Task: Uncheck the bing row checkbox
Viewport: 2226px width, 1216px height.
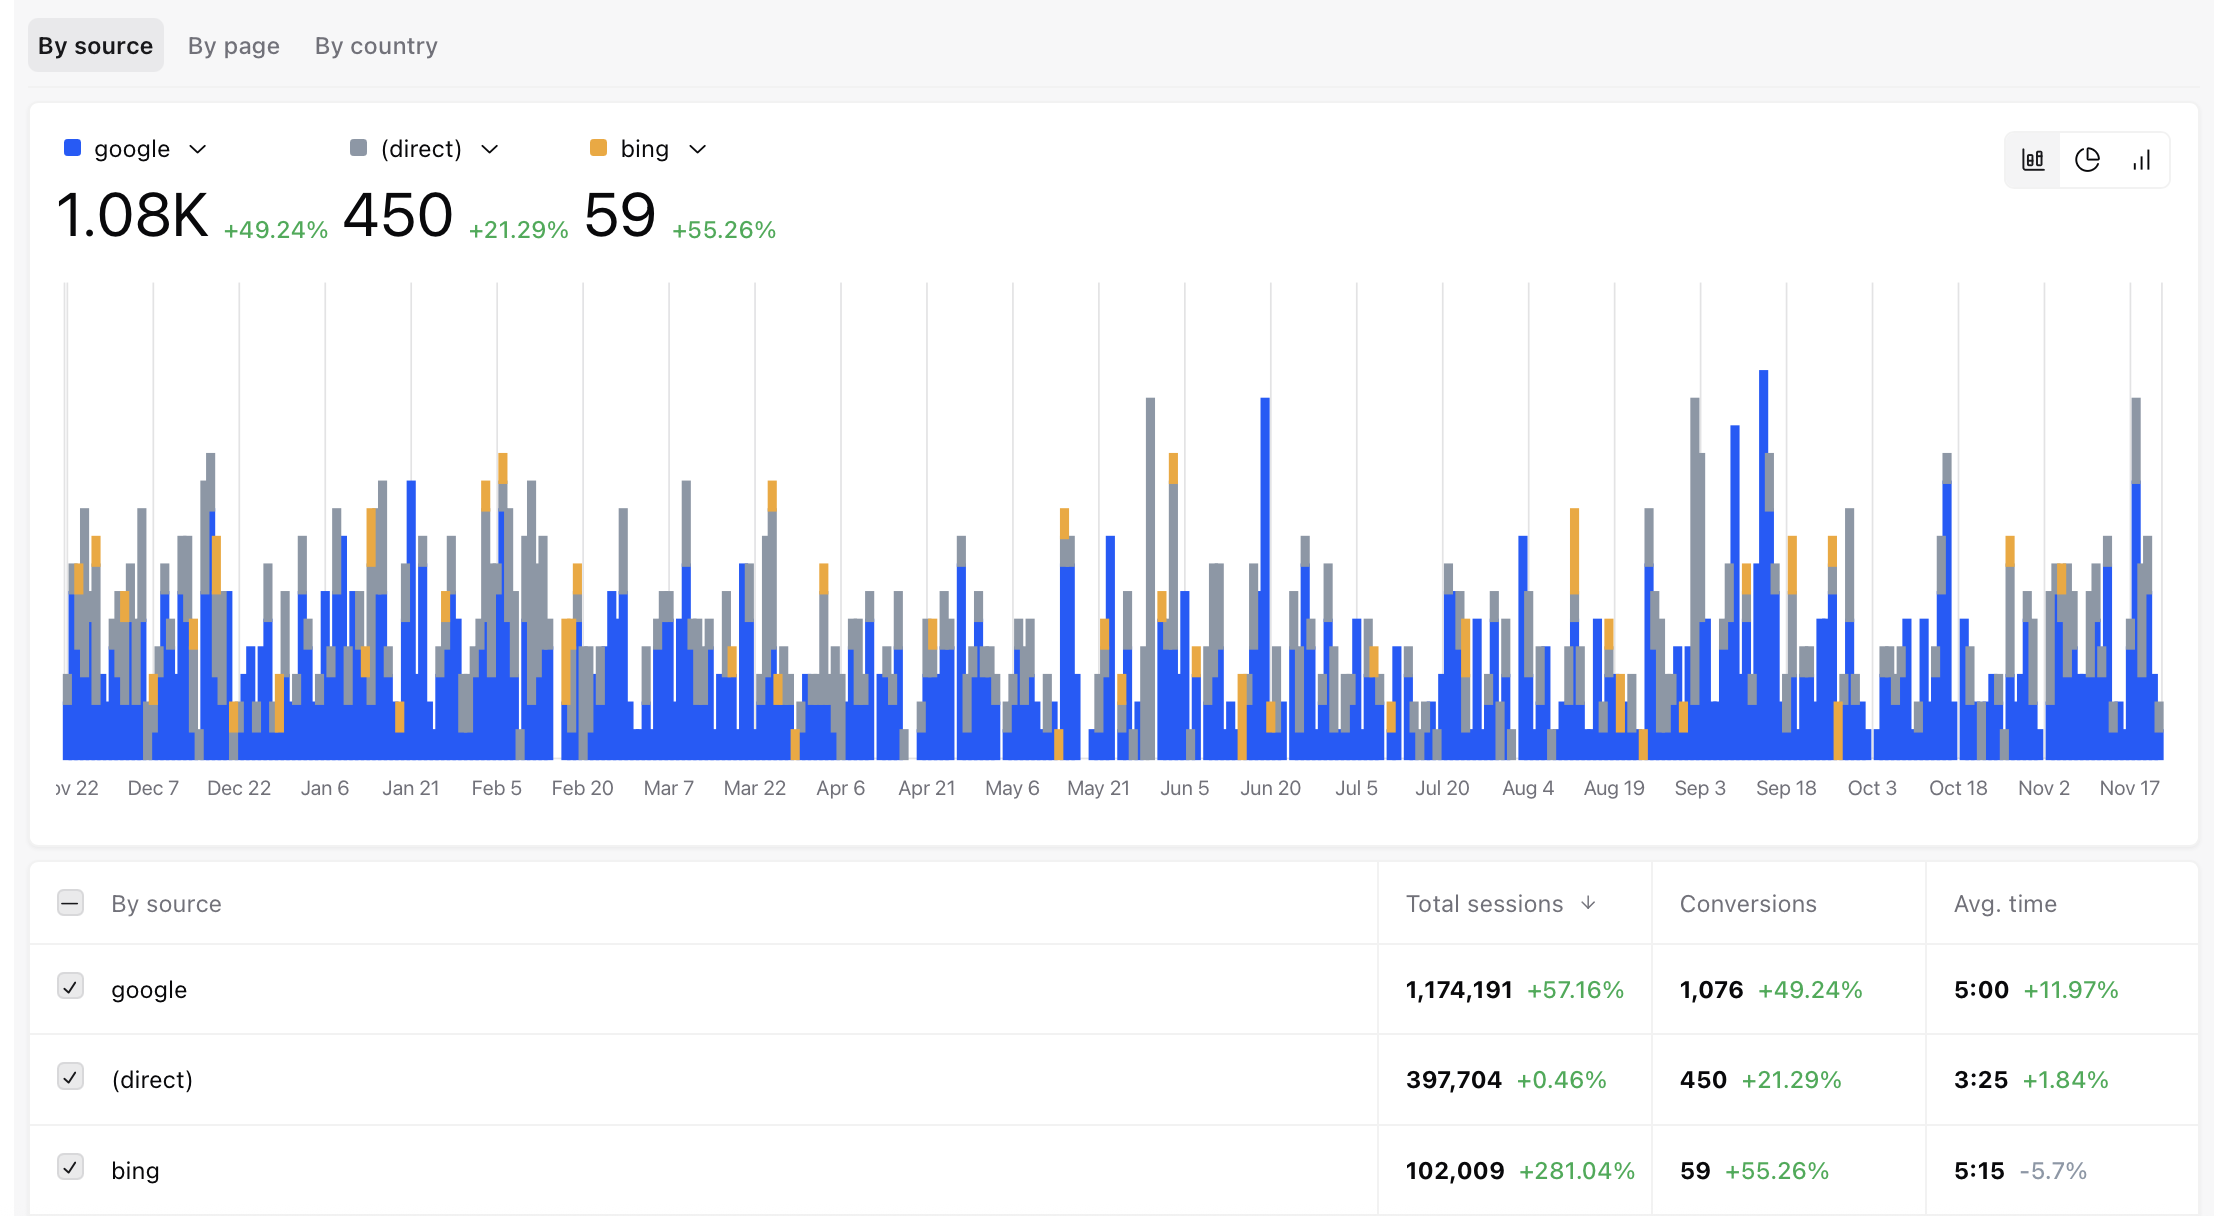Action: [70, 1167]
